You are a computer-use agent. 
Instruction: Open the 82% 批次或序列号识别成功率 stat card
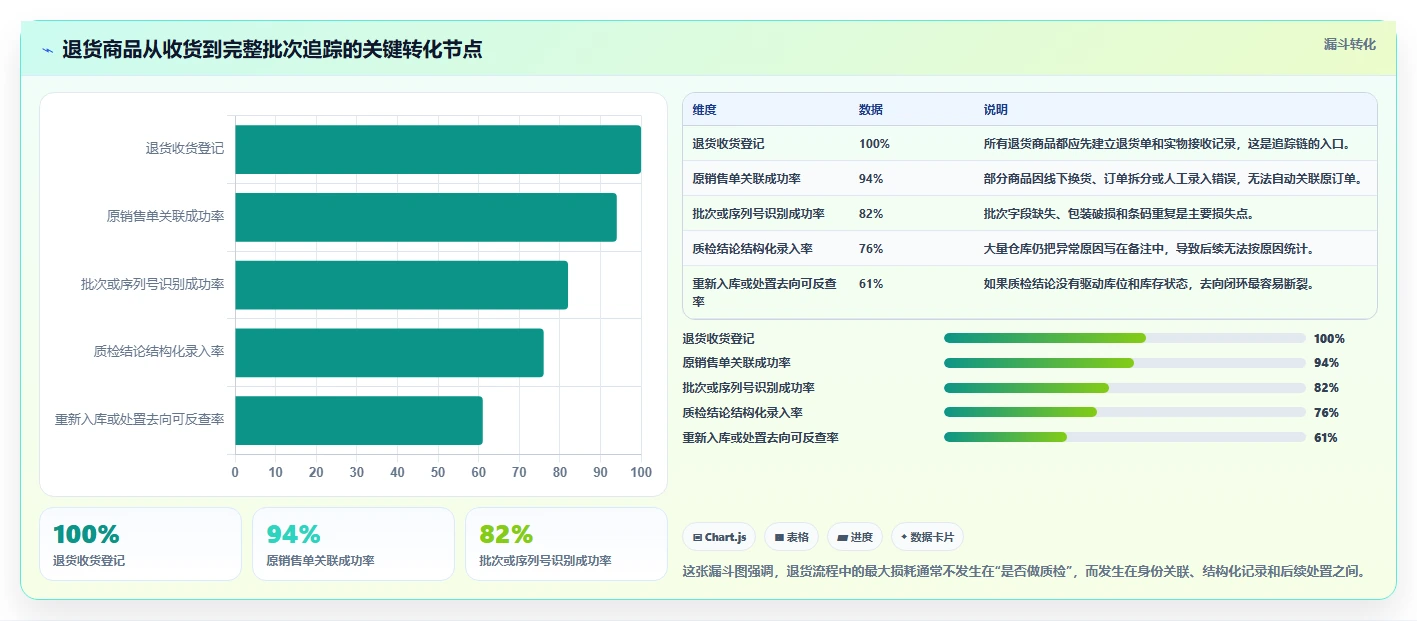click(566, 544)
